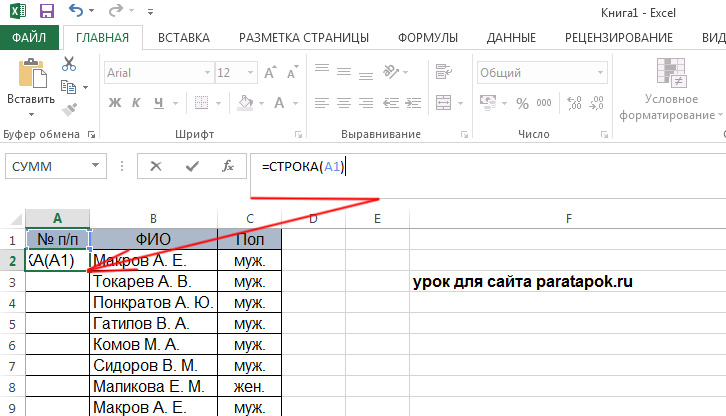726x416 pixels.
Task: Decrease indent icon
Action: click(x=391, y=102)
